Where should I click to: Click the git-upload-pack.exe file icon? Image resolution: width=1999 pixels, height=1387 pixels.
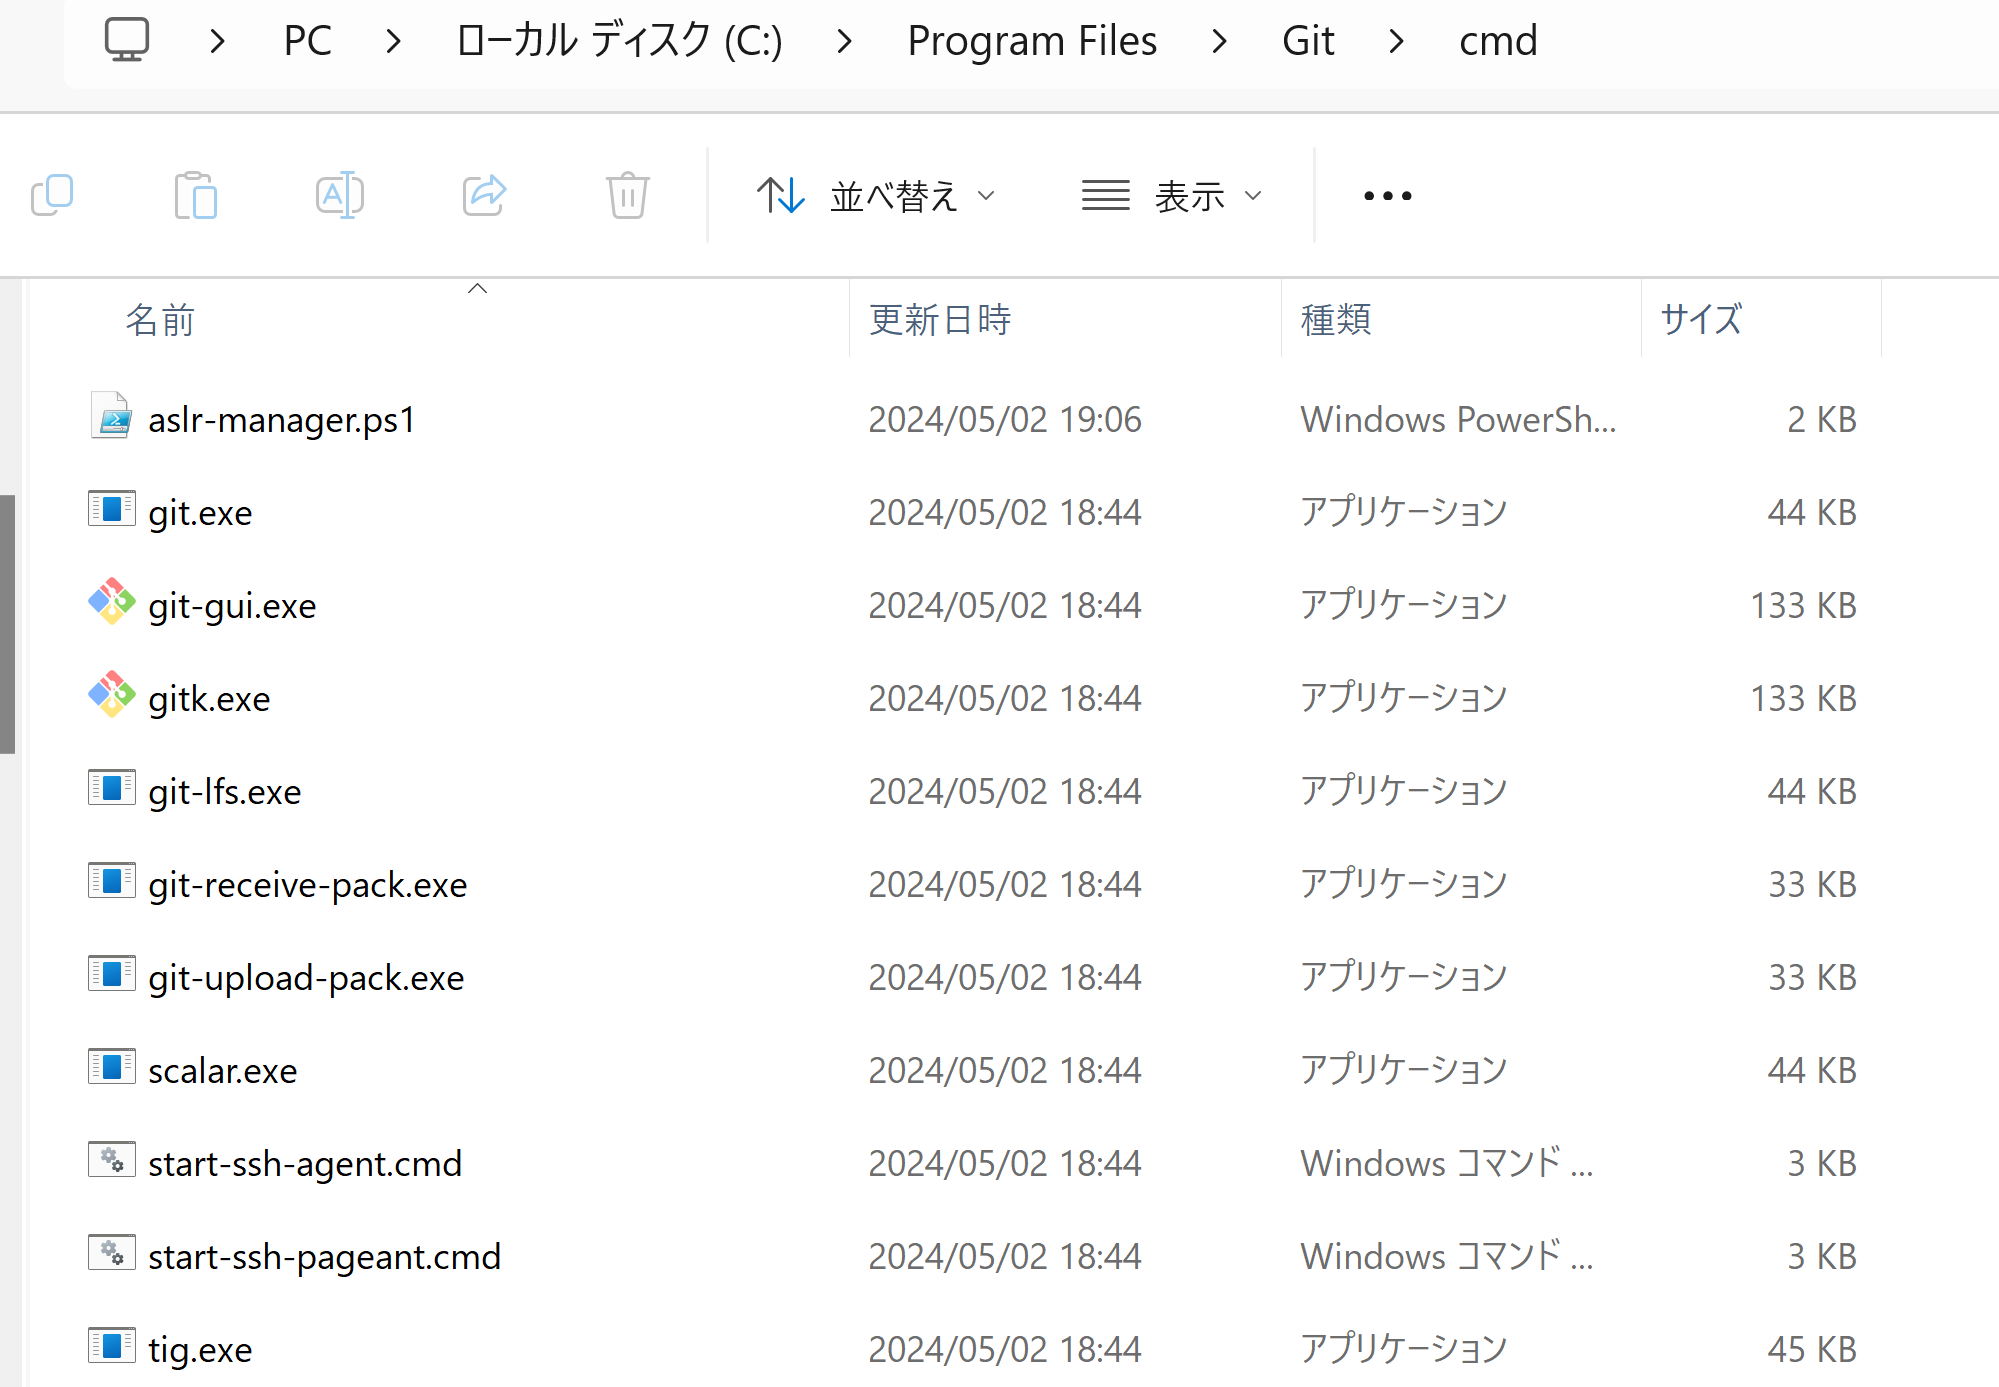click(111, 974)
